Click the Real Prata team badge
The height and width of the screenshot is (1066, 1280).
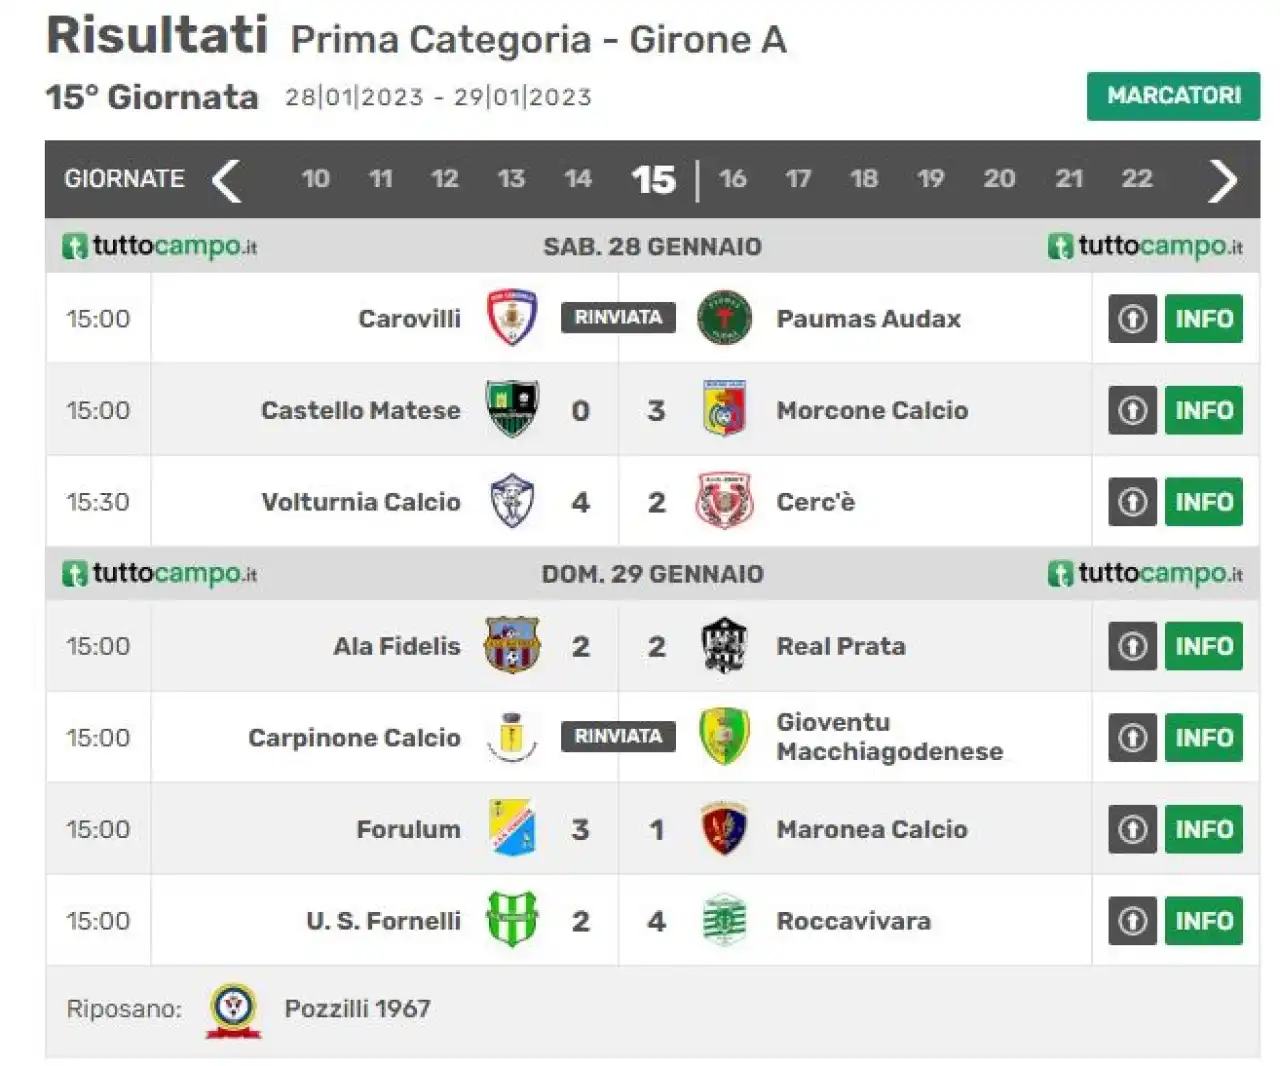click(724, 646)
